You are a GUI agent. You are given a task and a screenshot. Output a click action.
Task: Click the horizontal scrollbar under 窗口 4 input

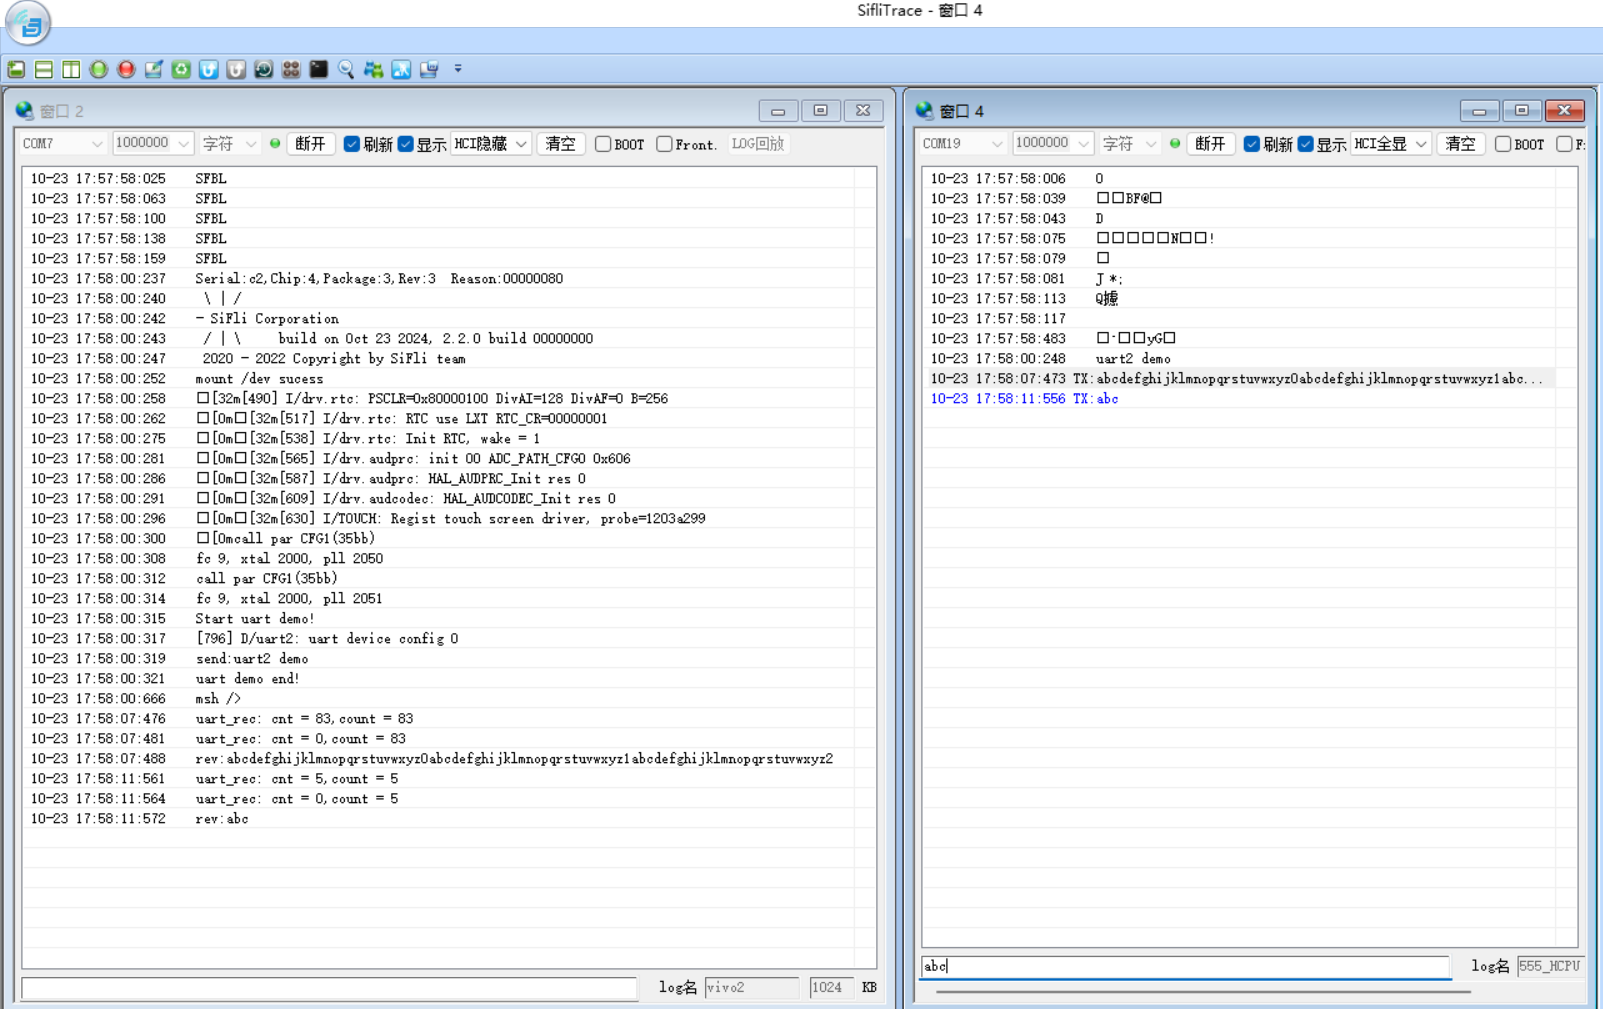[1203, 992]
